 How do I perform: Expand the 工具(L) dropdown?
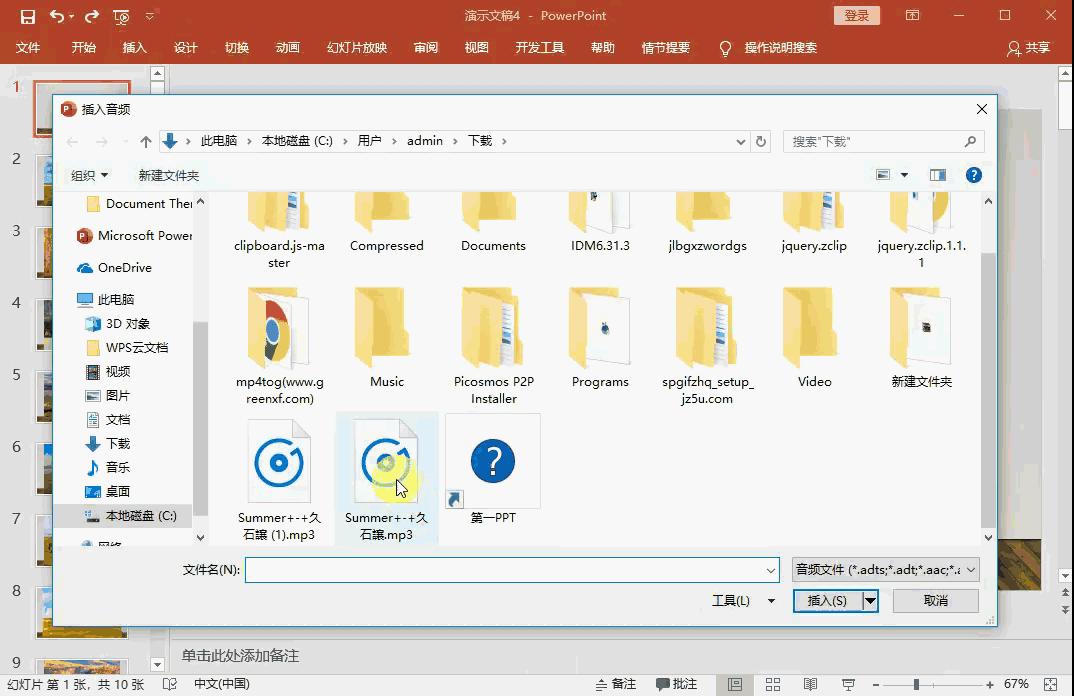tap(743, 600)
